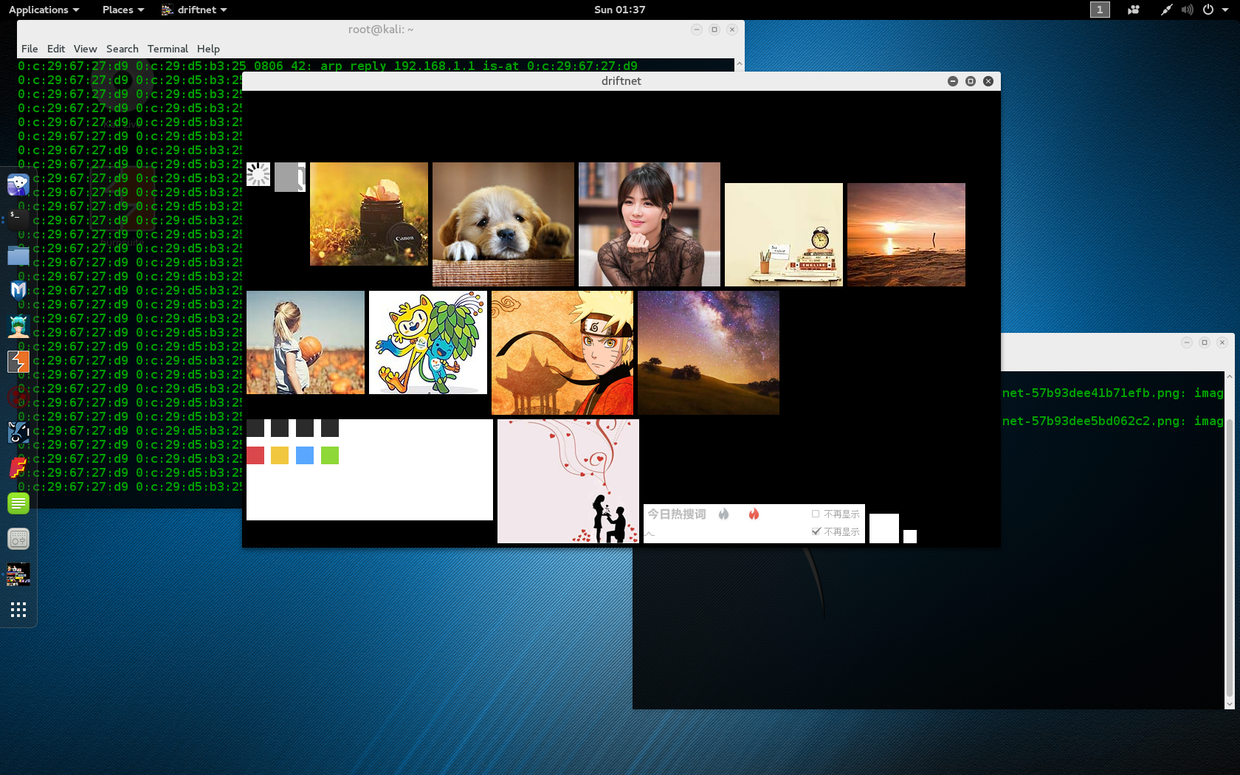Click the girl holding pumpkin image
The image size is (1240, 775).
coord(306,342)
